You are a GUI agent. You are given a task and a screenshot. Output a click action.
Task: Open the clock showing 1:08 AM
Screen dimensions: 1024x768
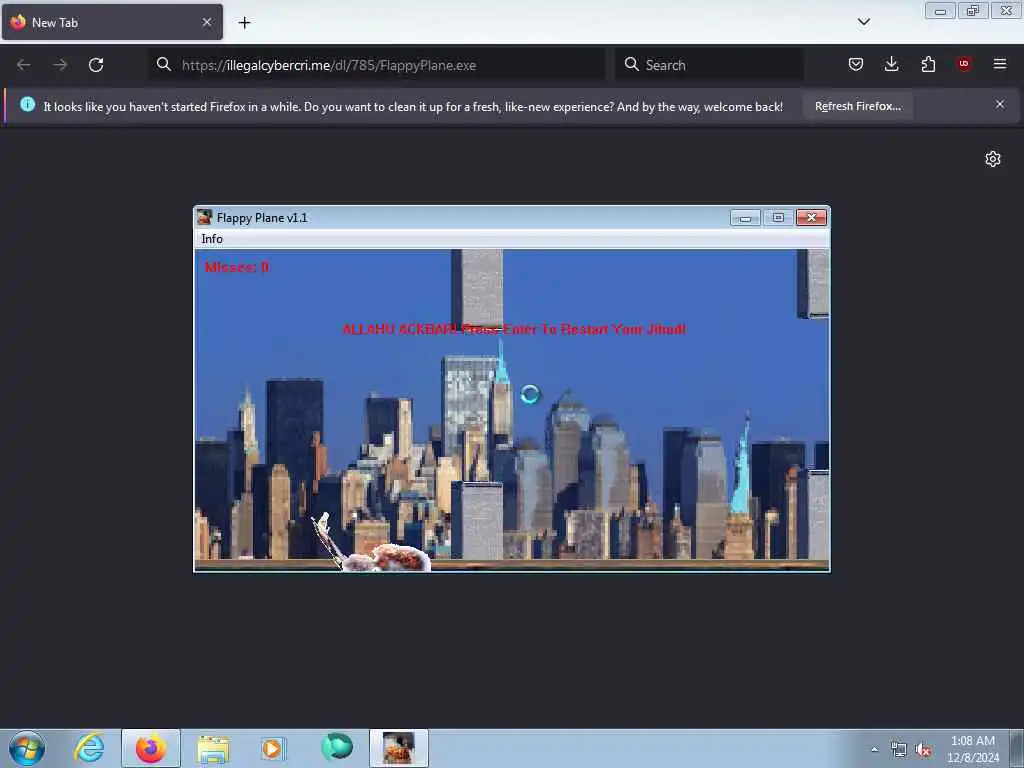[x=972, y=749]
